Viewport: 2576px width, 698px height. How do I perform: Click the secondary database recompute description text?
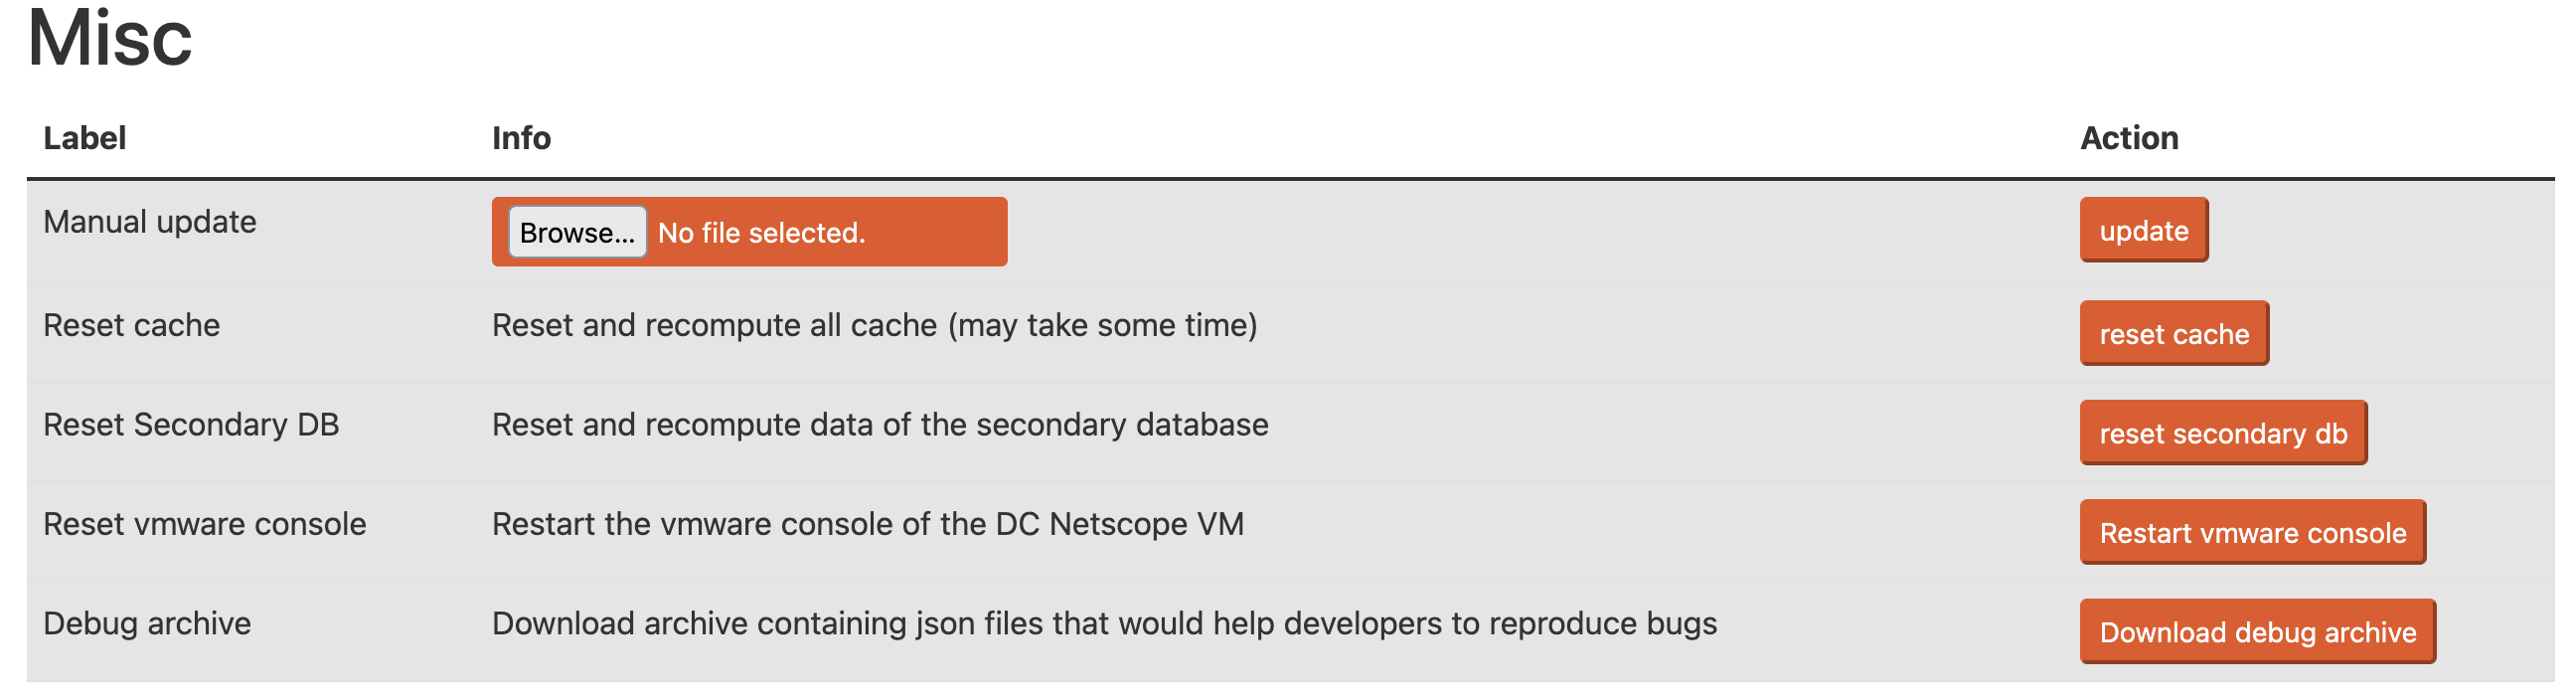[880, 425]
